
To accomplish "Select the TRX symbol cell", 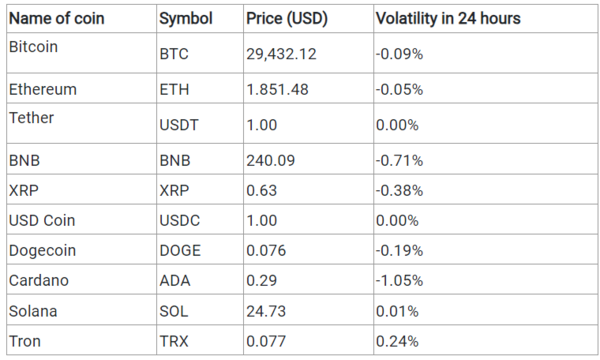I will [x=200, y=340].
